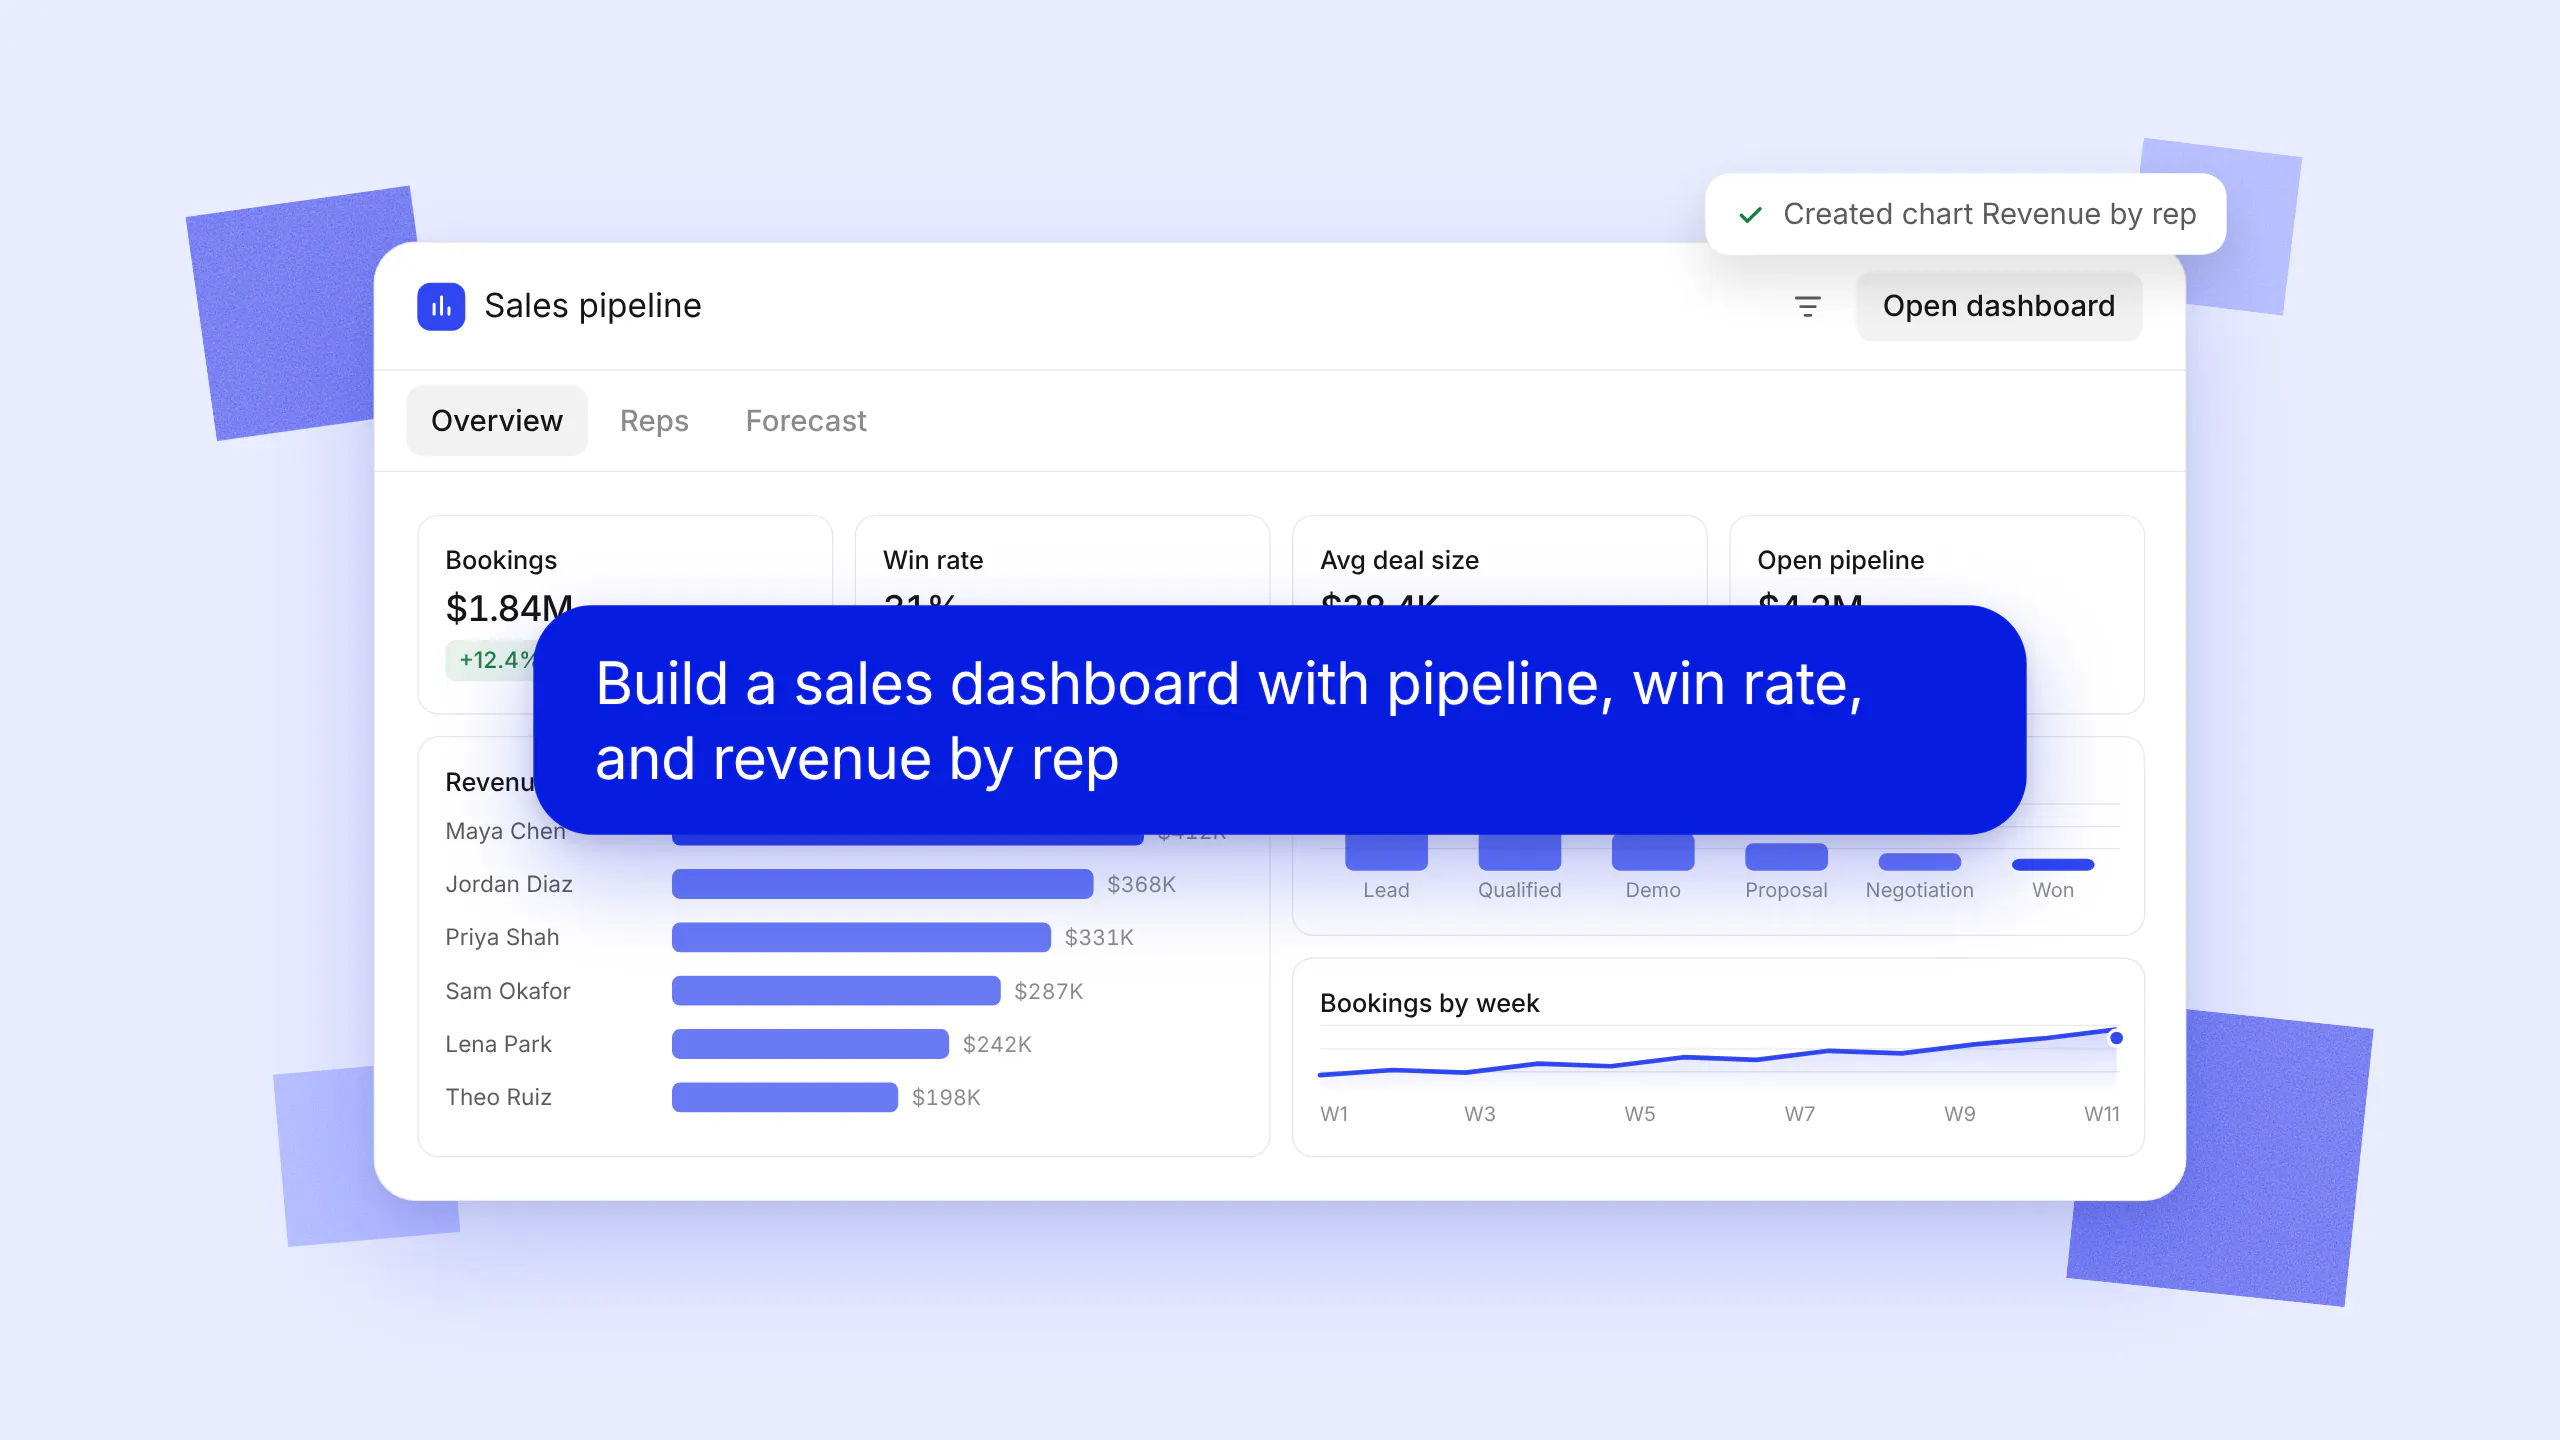Open the Forecast tab
This screenshot has width=2560, height=1440.
(806, 421)
